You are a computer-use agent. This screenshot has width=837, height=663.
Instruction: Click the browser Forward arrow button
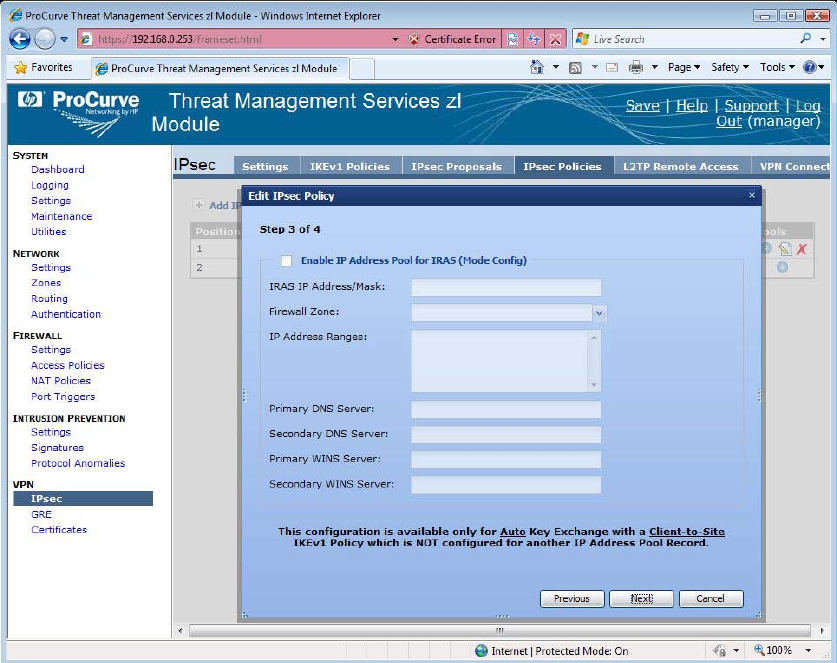click(x=45, y=39)
